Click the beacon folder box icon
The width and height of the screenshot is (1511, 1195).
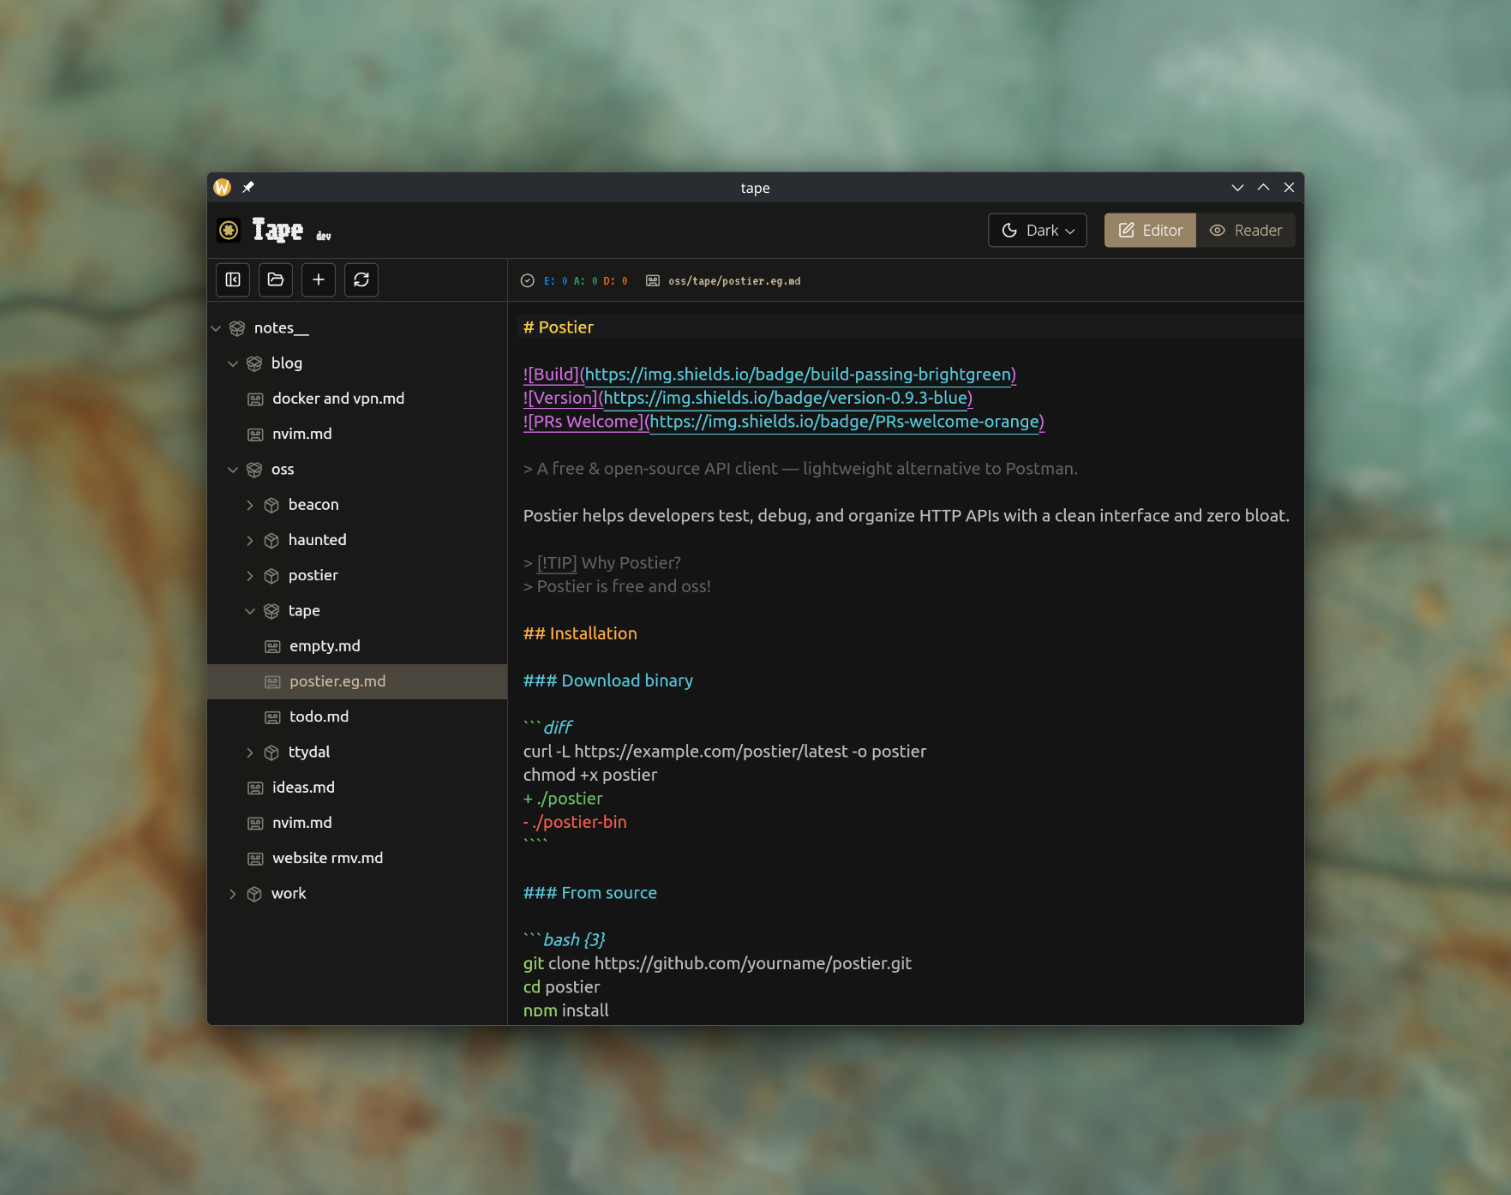click(x=271, y=505)
